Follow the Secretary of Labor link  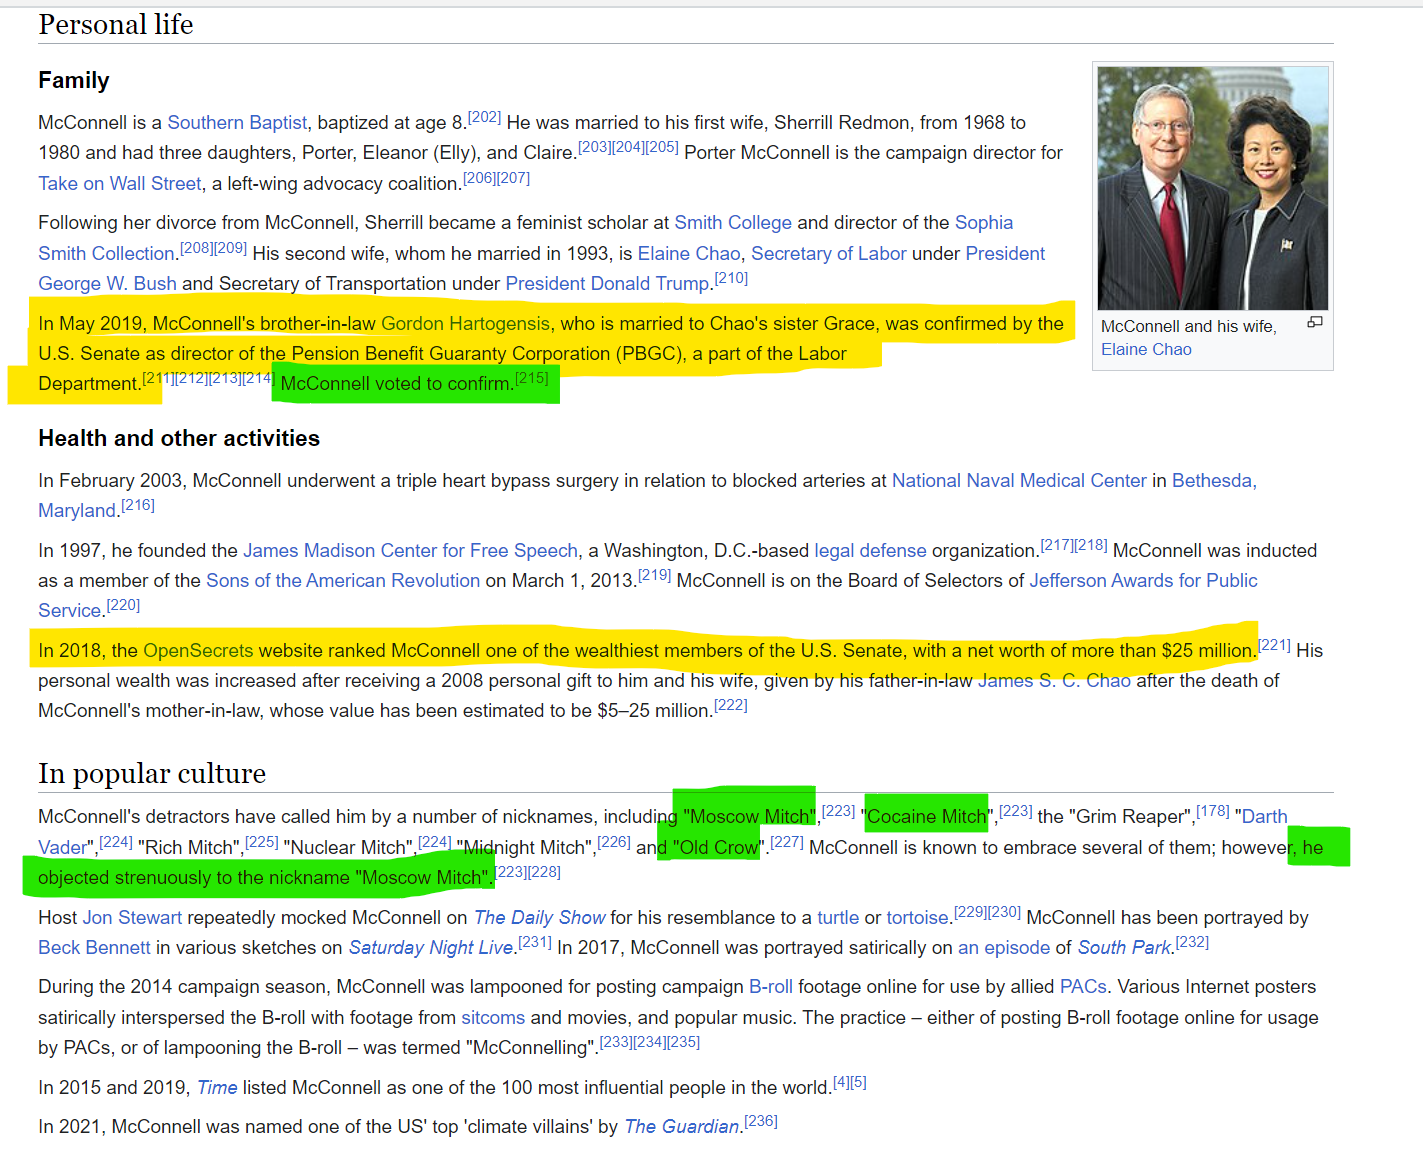coord(829,253)
